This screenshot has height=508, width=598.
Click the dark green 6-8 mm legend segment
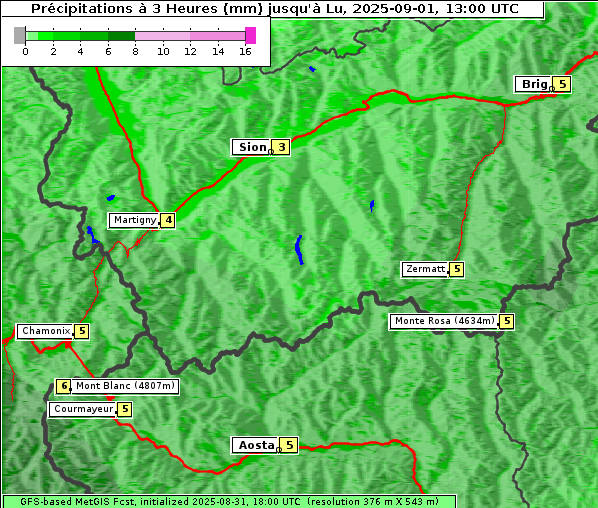(x=121, y=36)
